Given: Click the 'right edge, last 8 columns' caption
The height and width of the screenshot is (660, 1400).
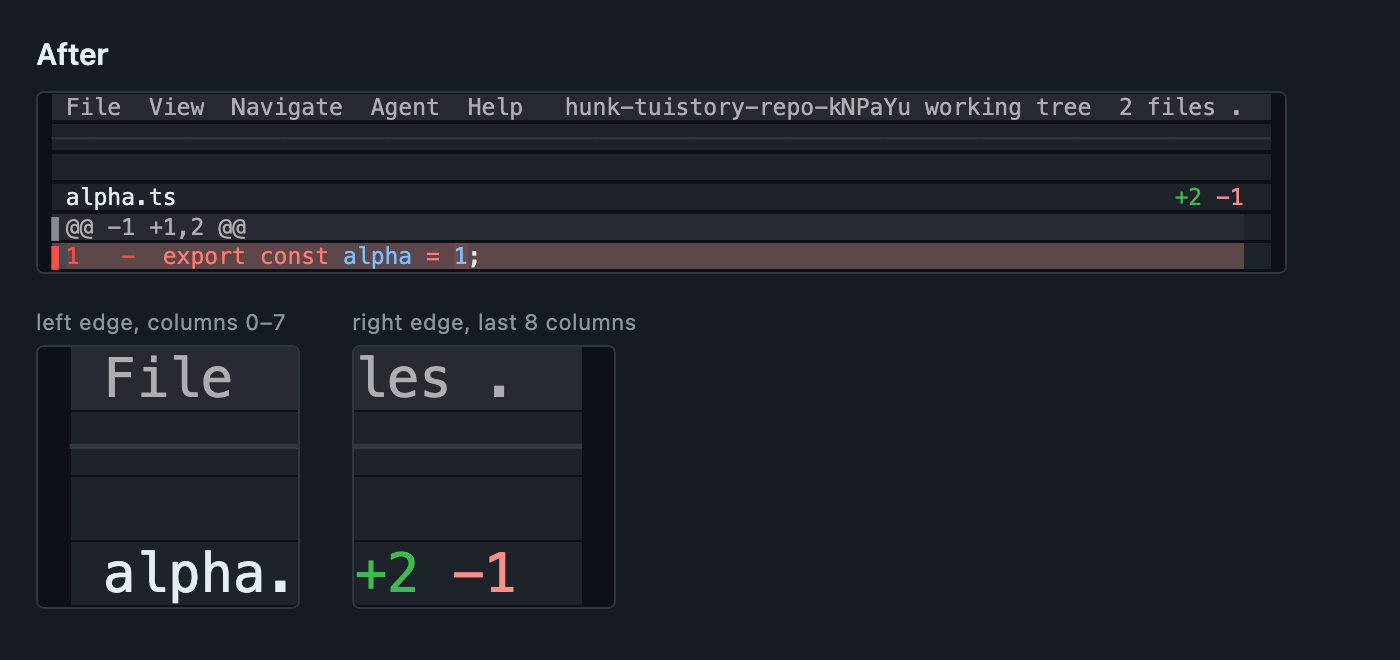Looking at the screenshot, I should click(x=494, y=322).
